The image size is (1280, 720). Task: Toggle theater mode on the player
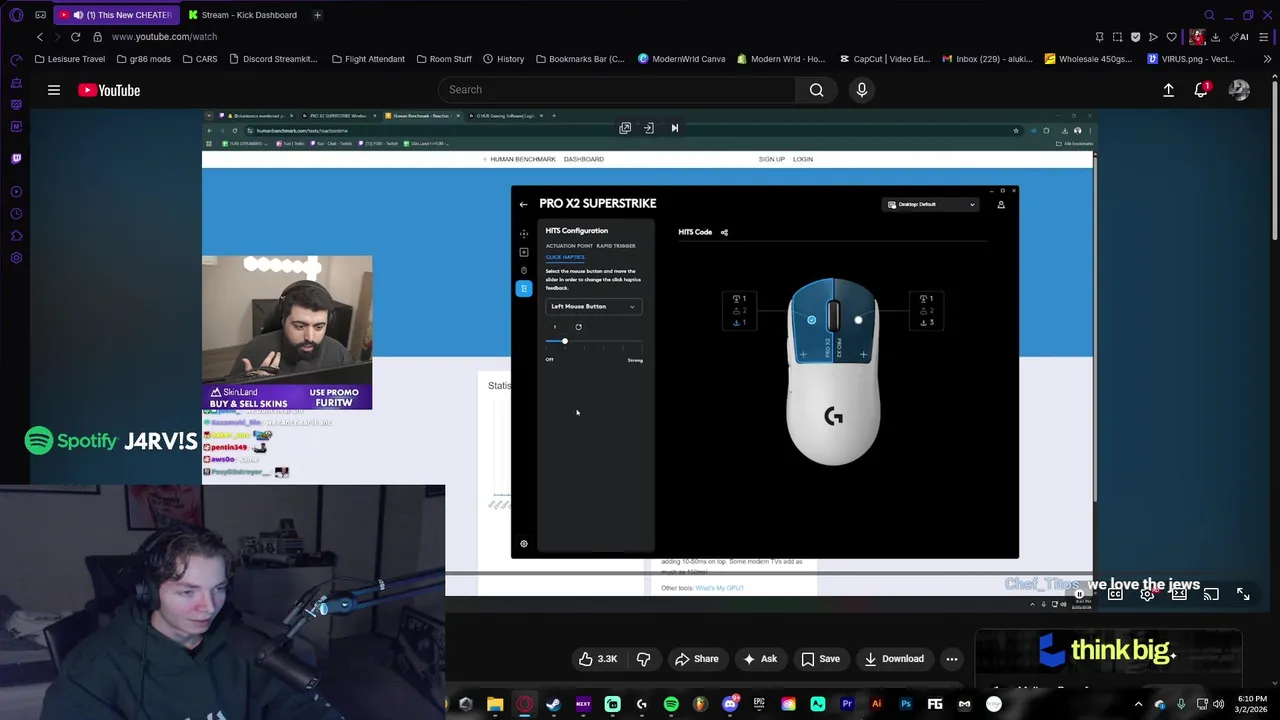1179,595
